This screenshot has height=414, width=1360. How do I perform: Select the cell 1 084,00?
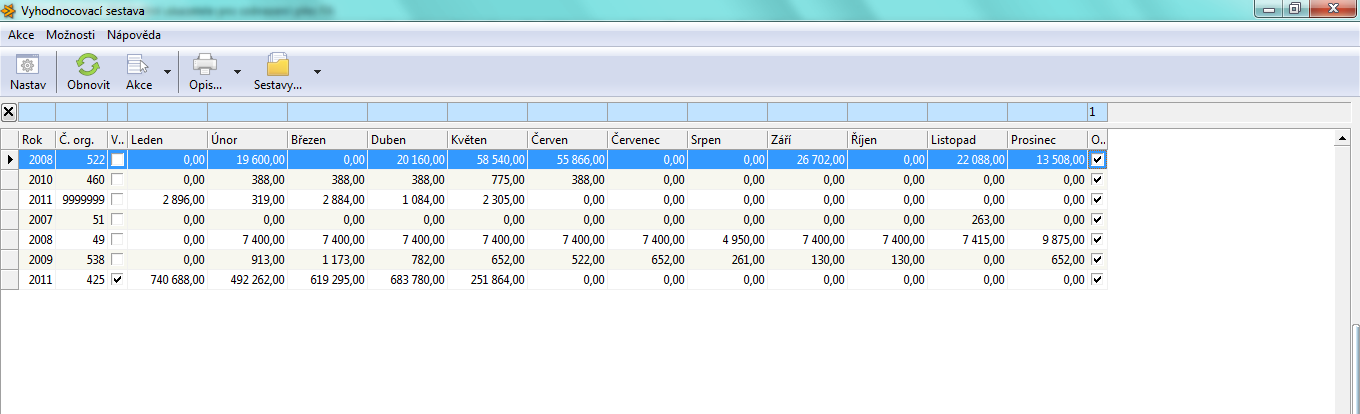click(x=407, y=200)
